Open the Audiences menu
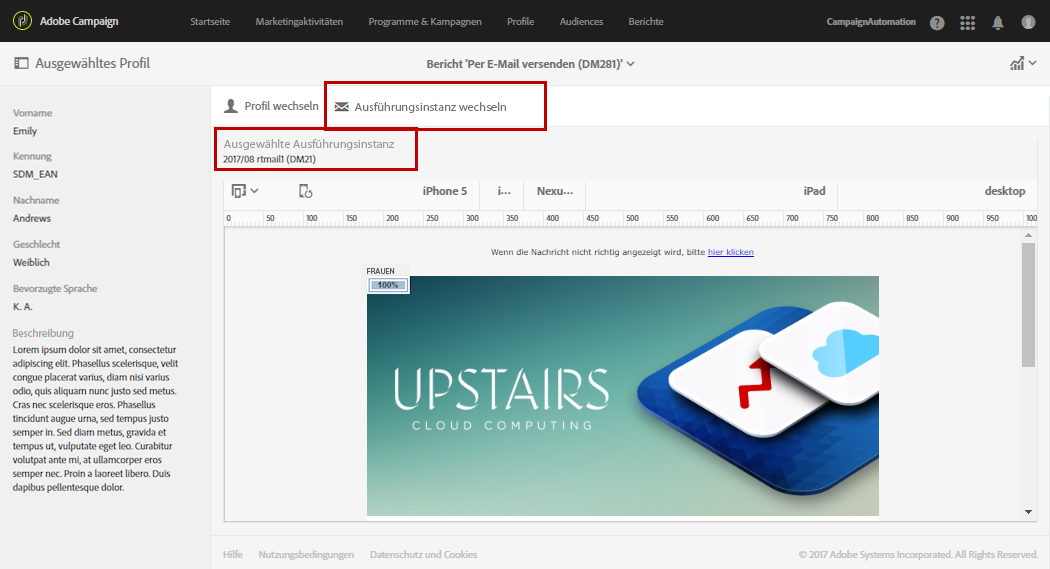This screenshot has height=569, width=1050. point(581,21)
